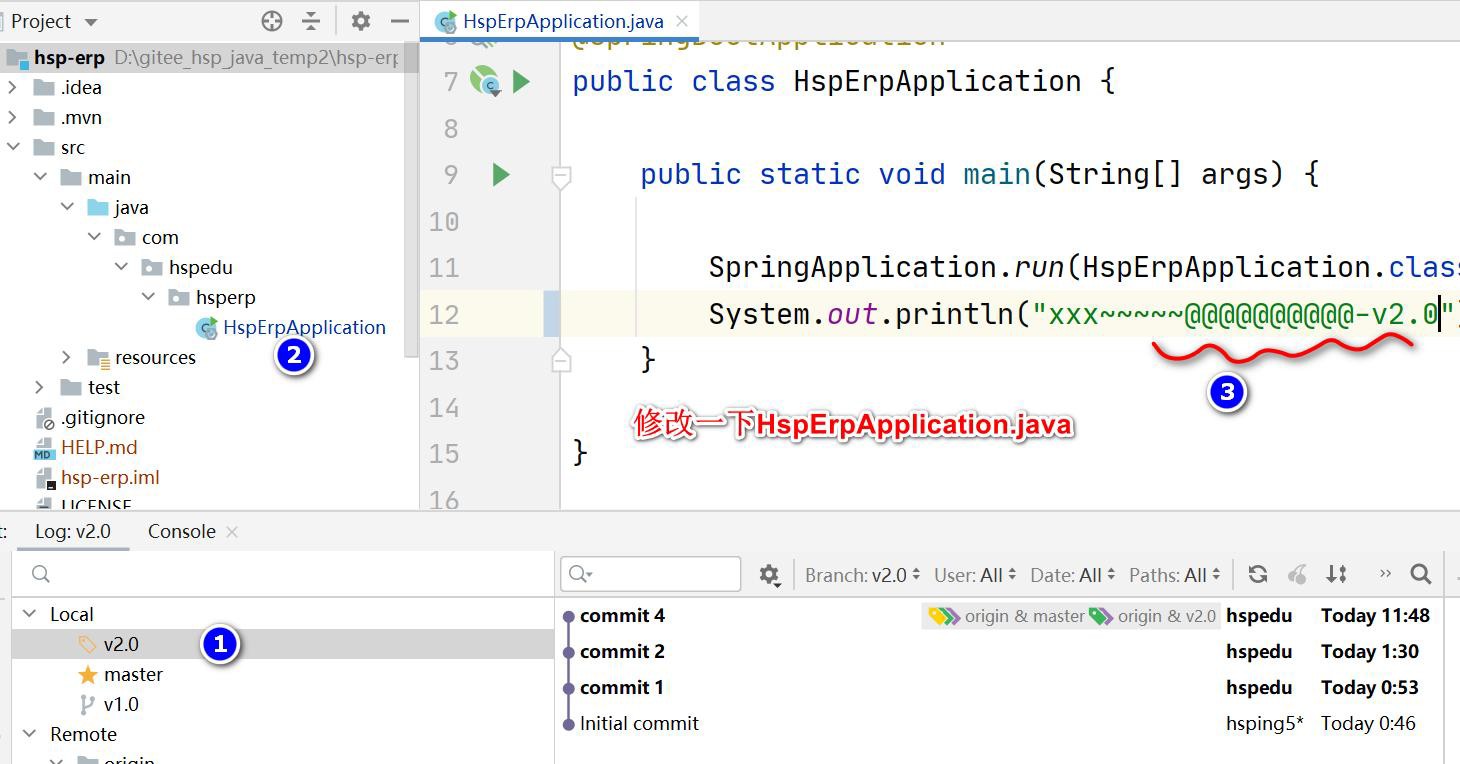Screen dimensions: 1460x764
Task: Expand the resources folder in project tree
Action: (67, 357)
